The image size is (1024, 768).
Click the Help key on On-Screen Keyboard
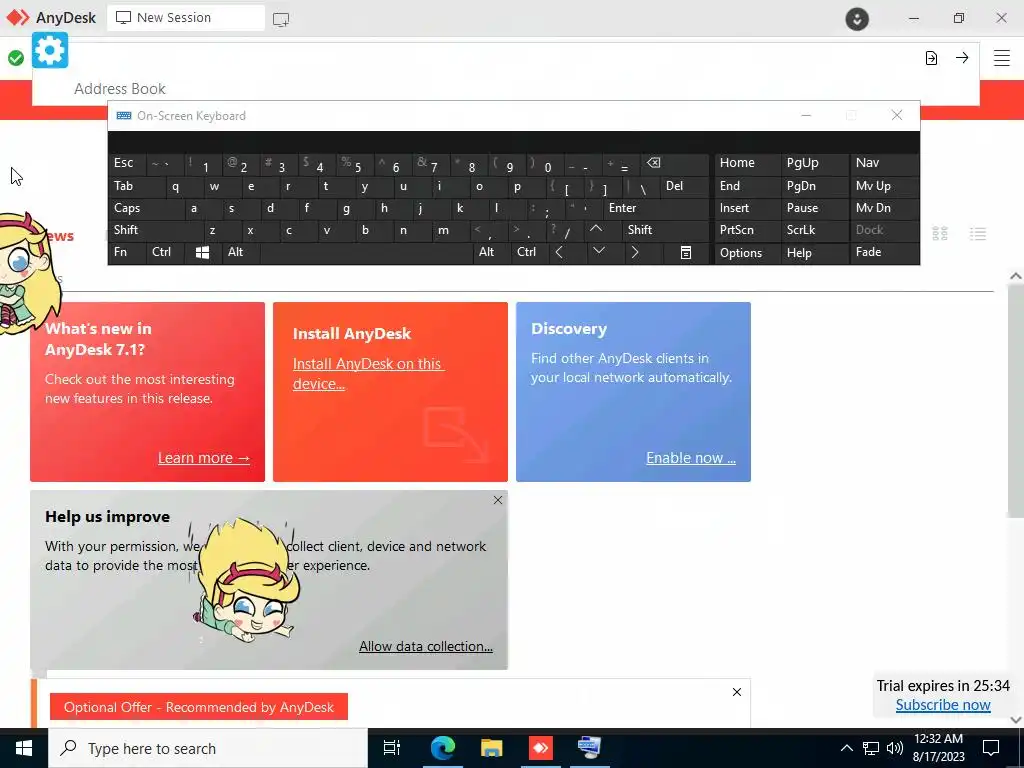814,253
